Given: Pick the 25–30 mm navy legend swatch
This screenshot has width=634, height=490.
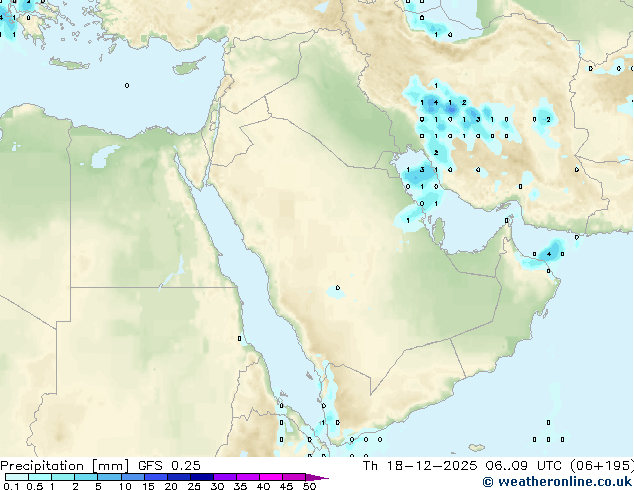Looking at the screenshot, I should point(201,477).
